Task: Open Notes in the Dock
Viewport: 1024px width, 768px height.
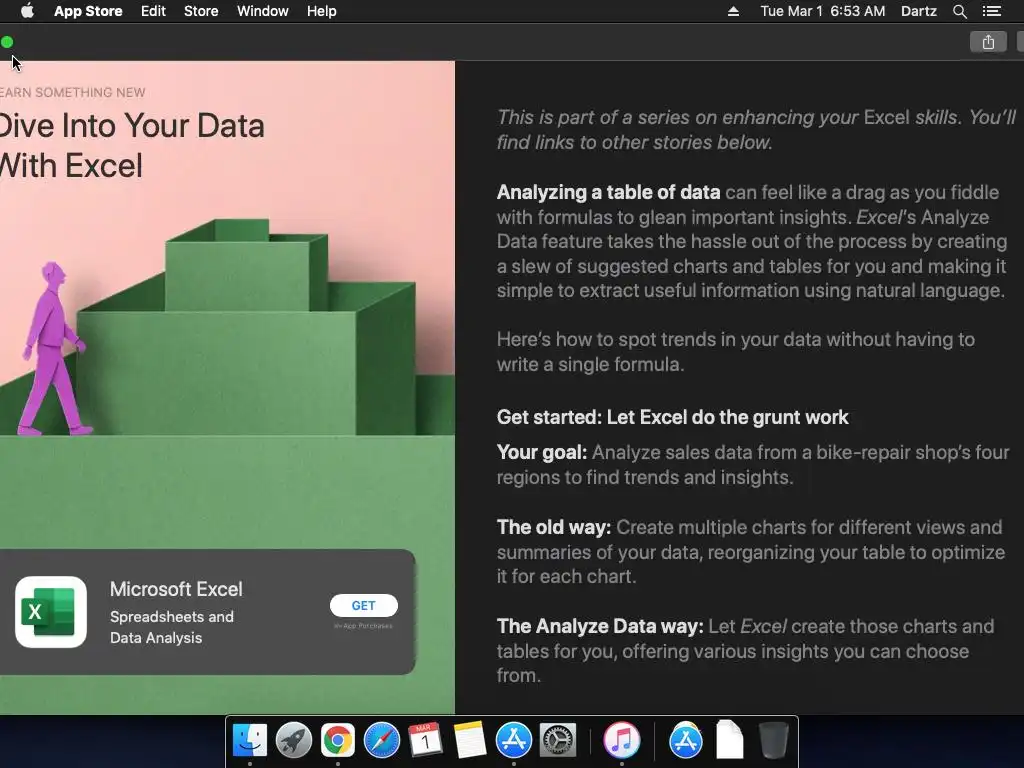Action: coord(470,740)
